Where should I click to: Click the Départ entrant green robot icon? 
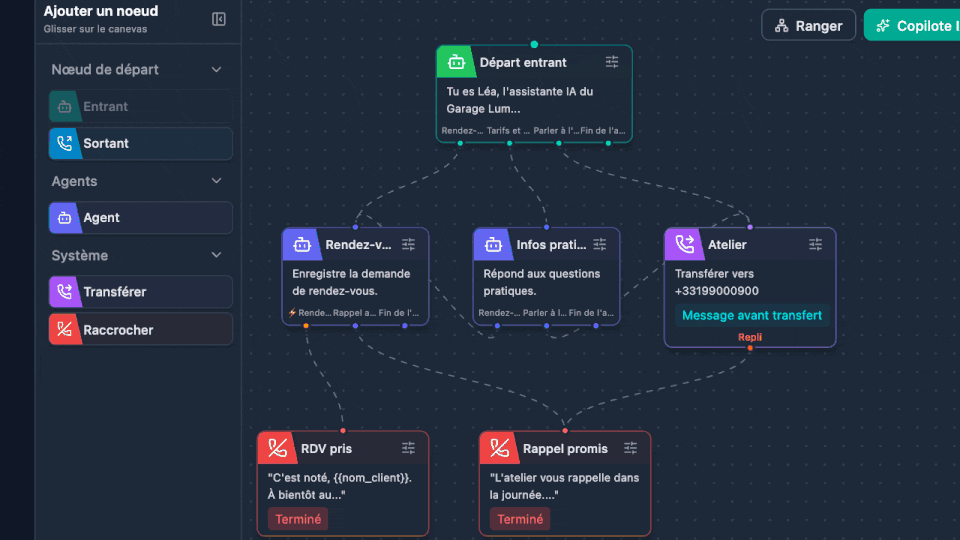tap(456, 62)
